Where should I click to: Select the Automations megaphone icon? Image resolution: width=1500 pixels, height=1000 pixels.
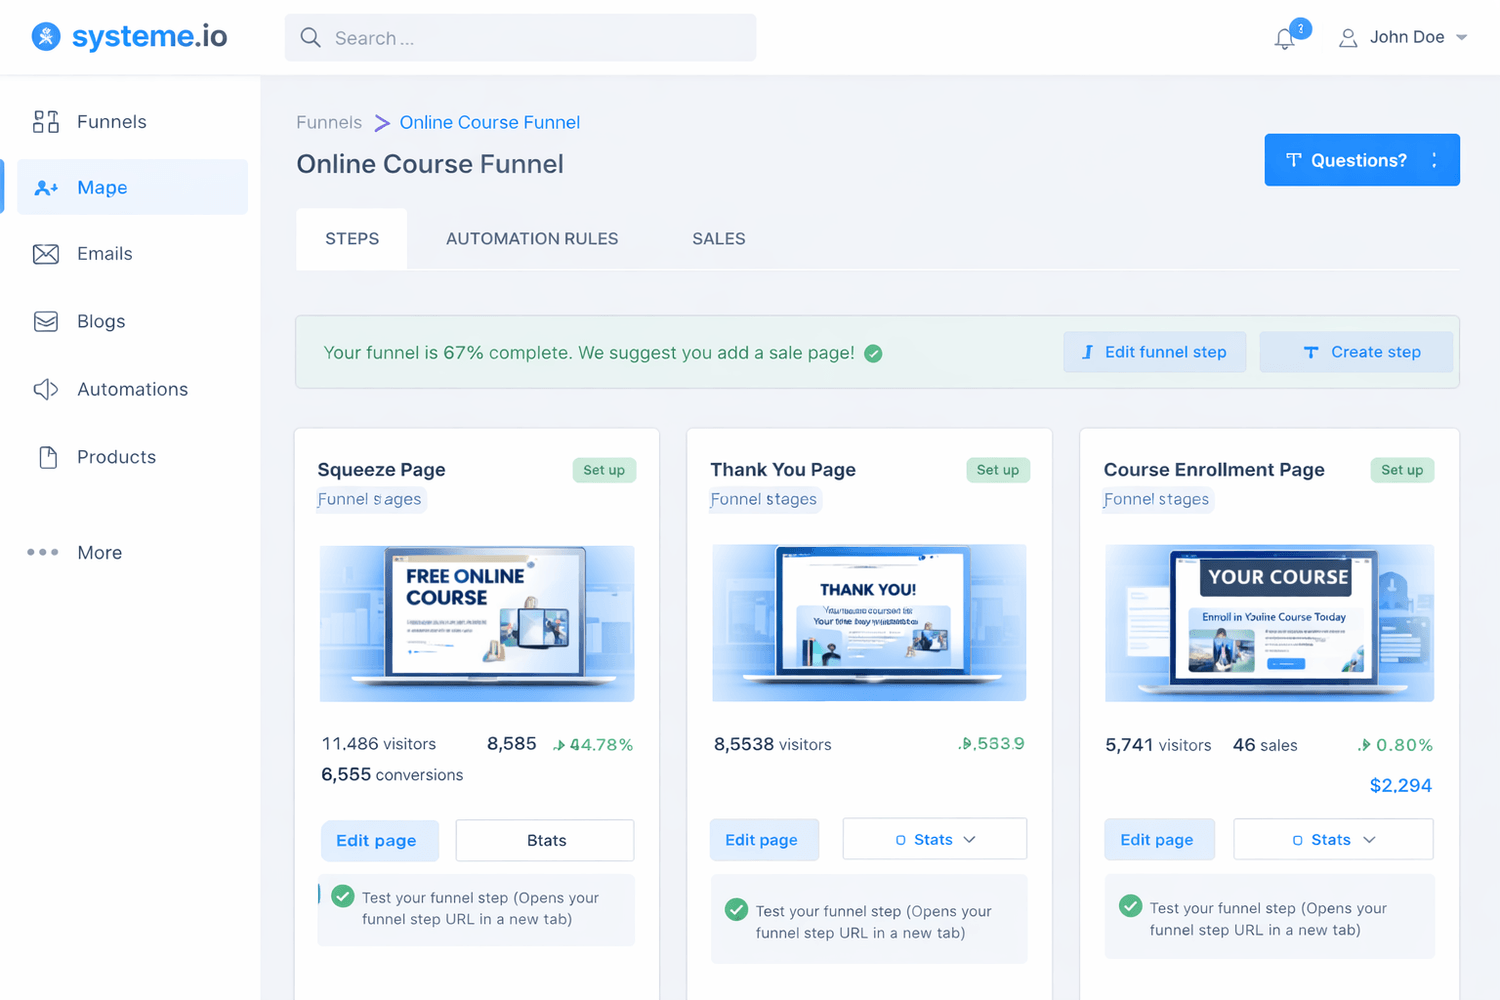(46, 389)
